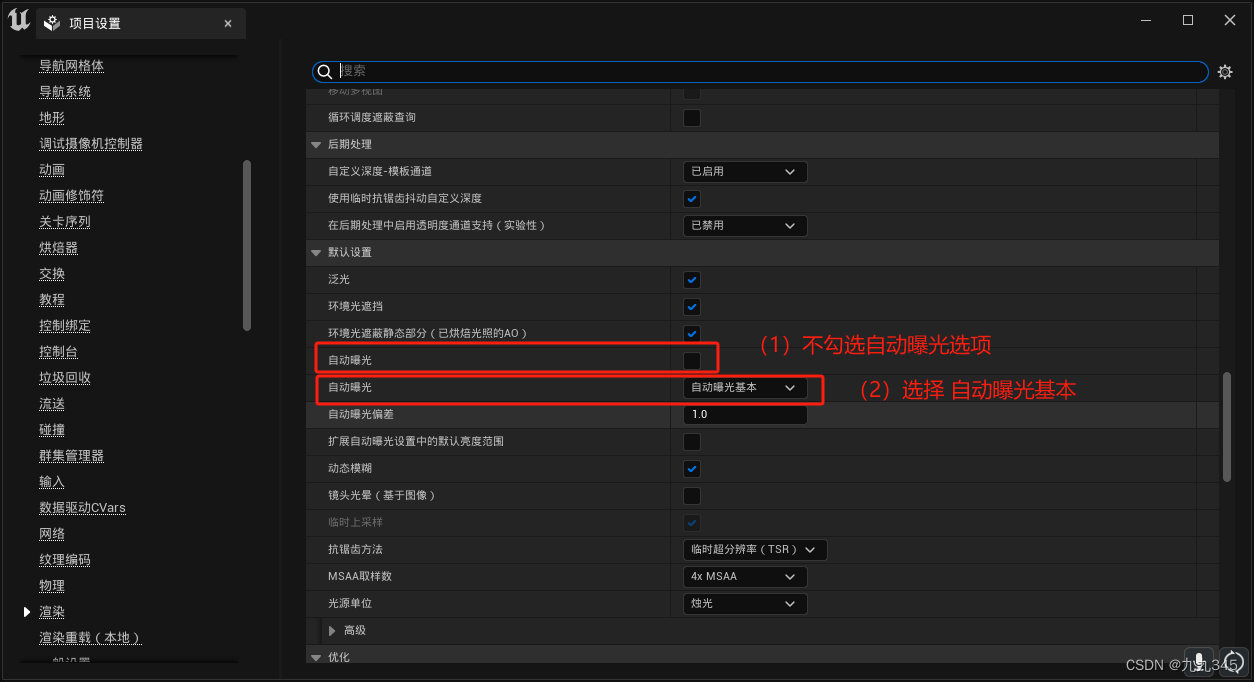Select 教程 in sidebar

(x=52, y=300)
